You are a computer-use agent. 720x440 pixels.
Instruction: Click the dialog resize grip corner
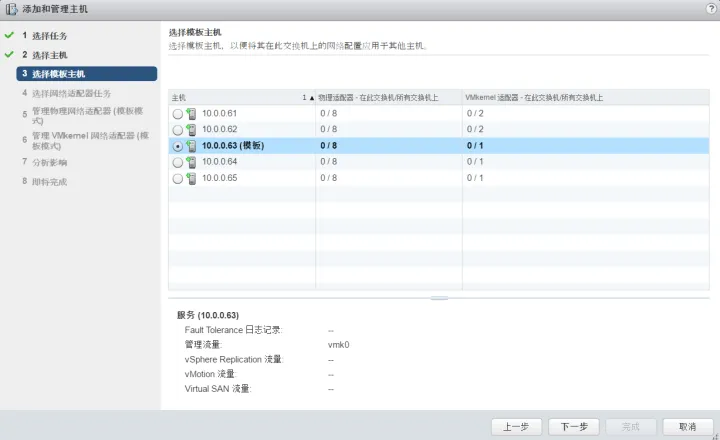pos(716,436)
